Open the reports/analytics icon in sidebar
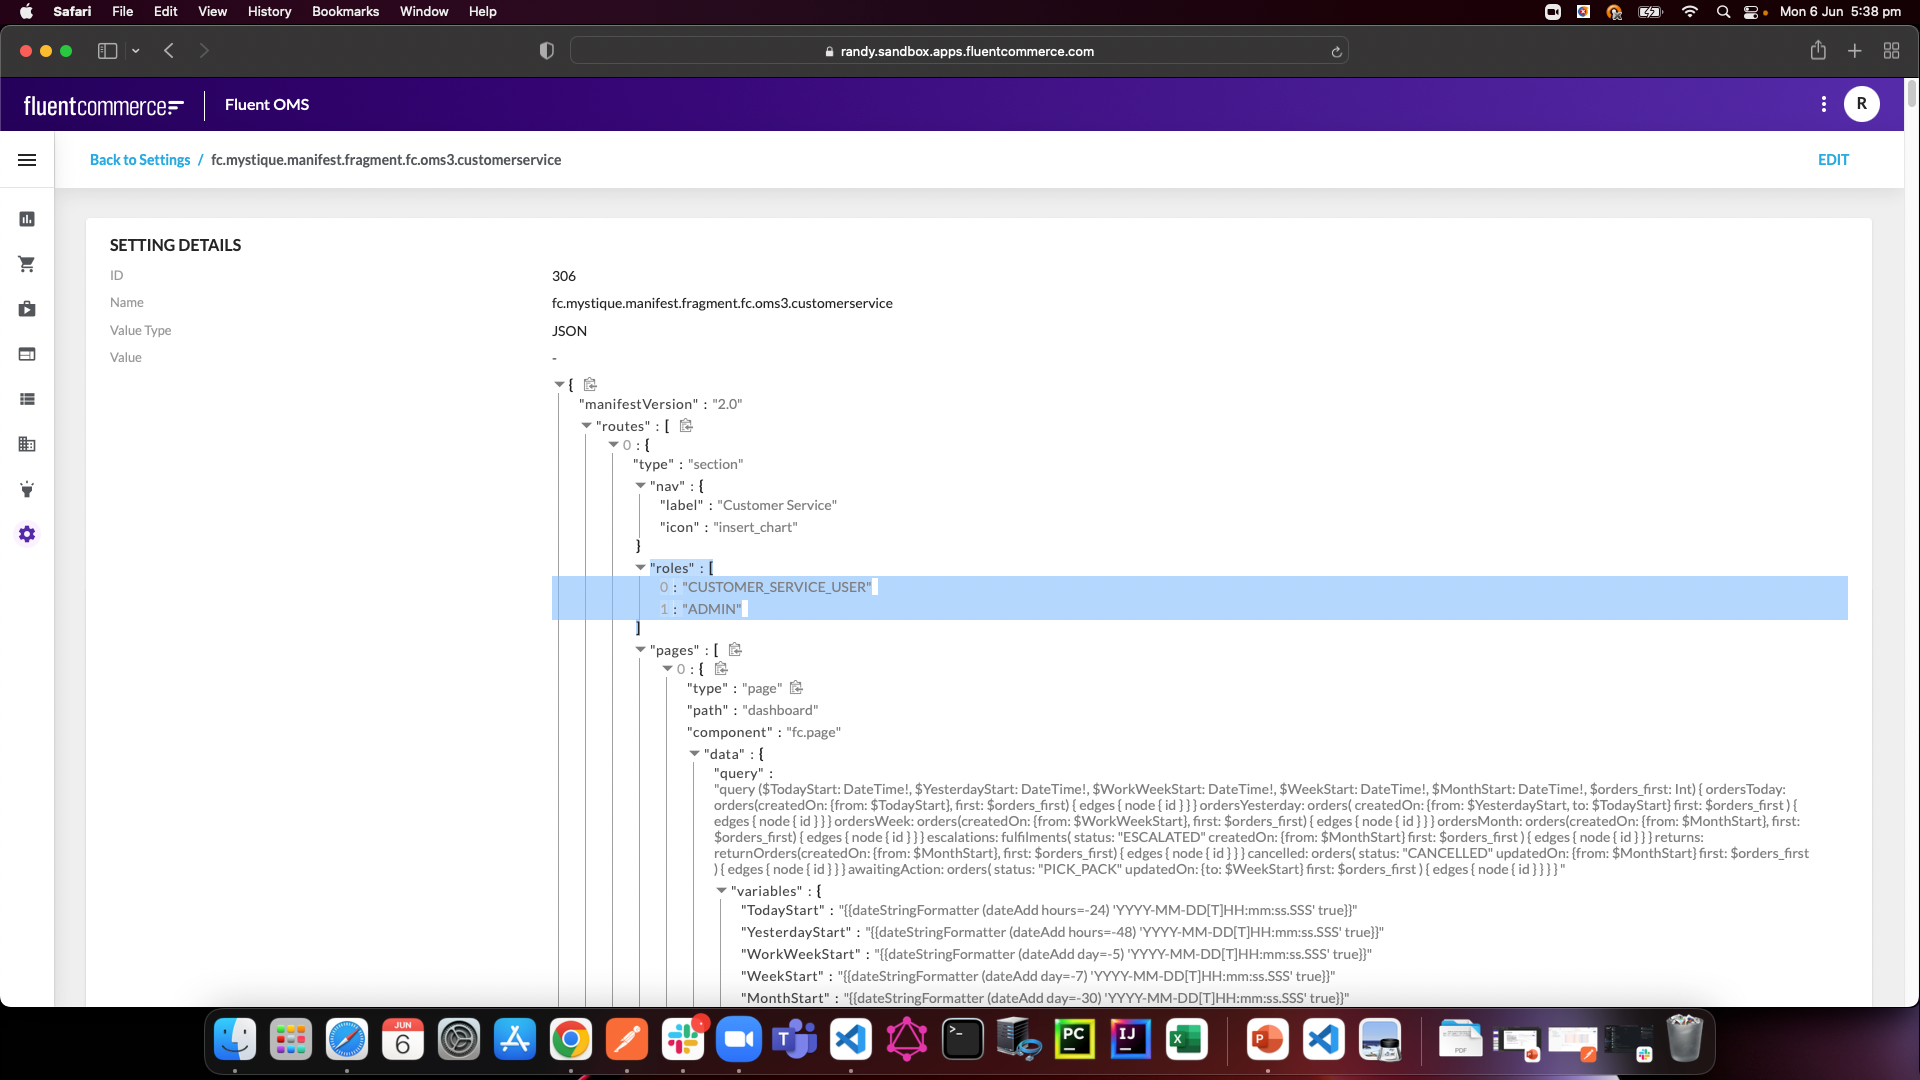 coord(26,218)
